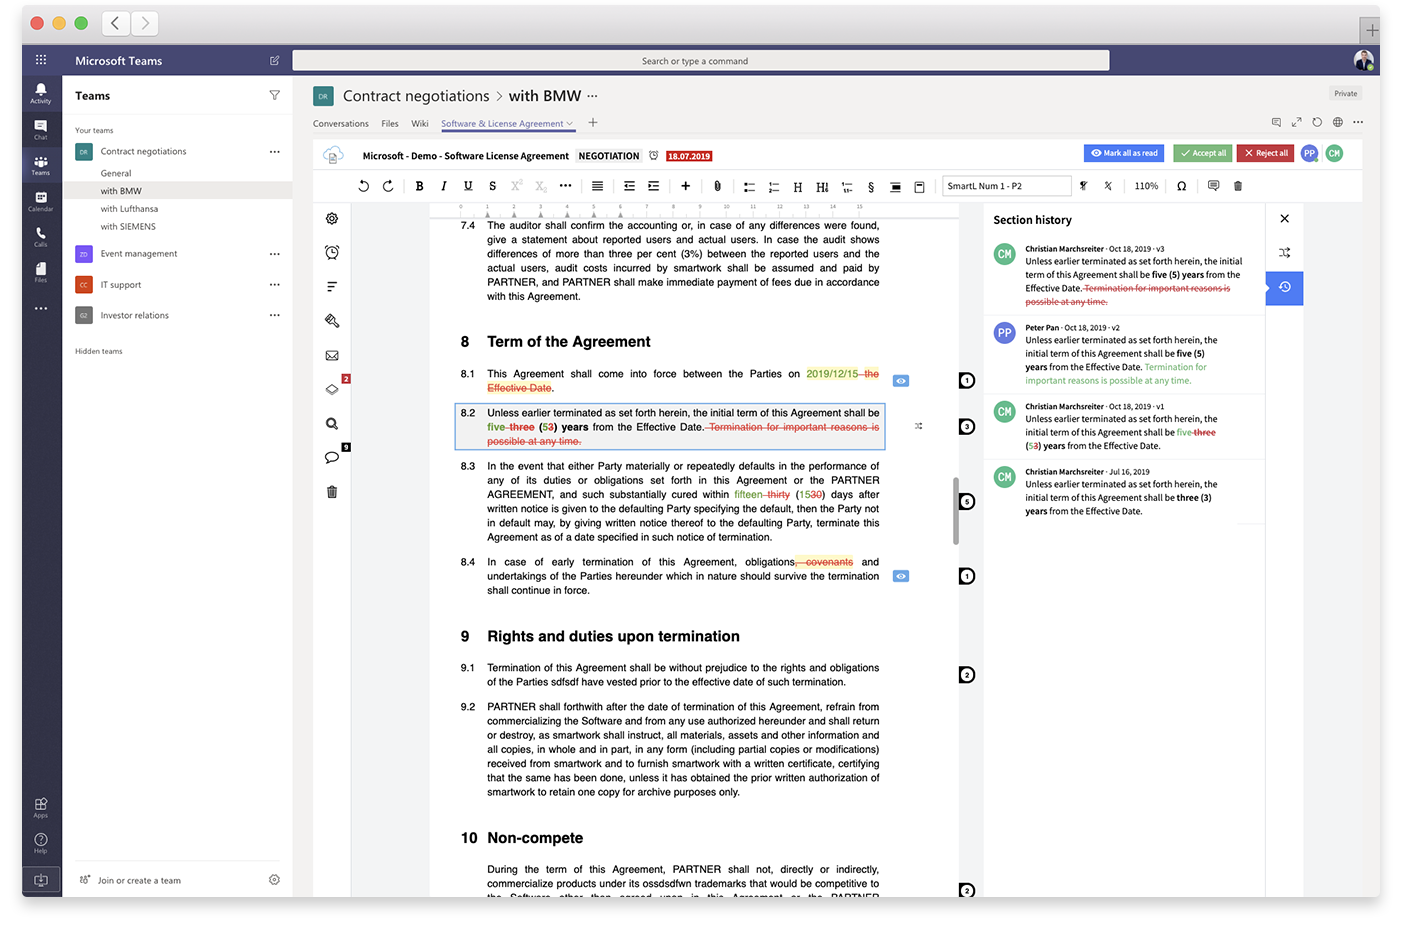Open the General channel
Viewport: 1401px width, 929px height.
[116, 173]
